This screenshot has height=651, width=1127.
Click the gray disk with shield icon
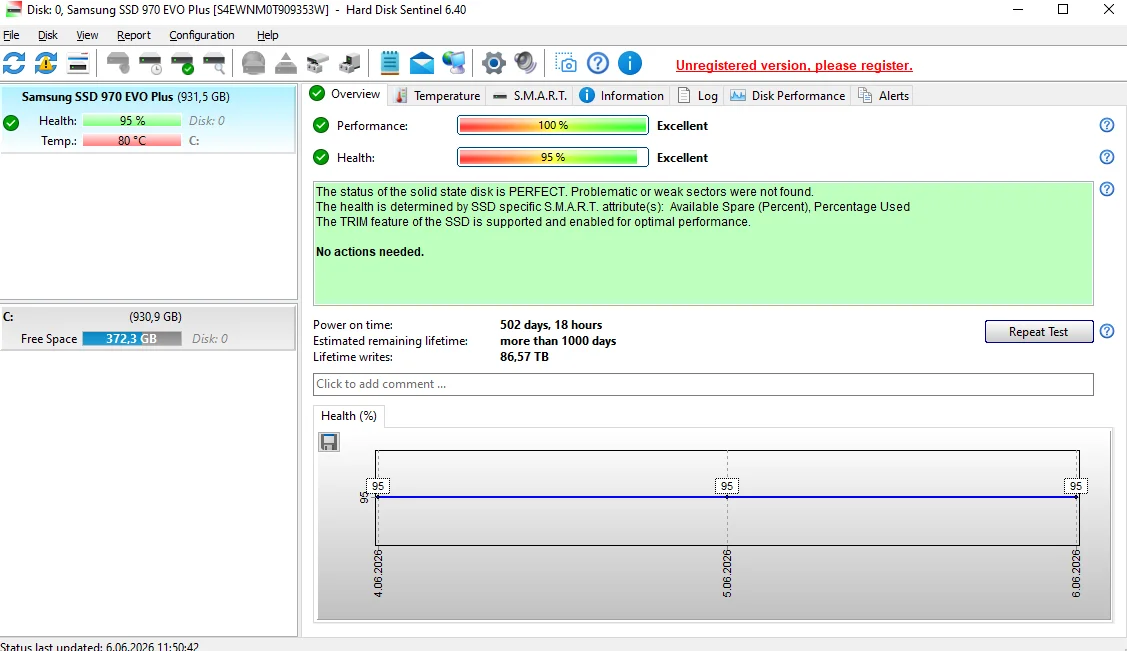(x=118, y=63)
